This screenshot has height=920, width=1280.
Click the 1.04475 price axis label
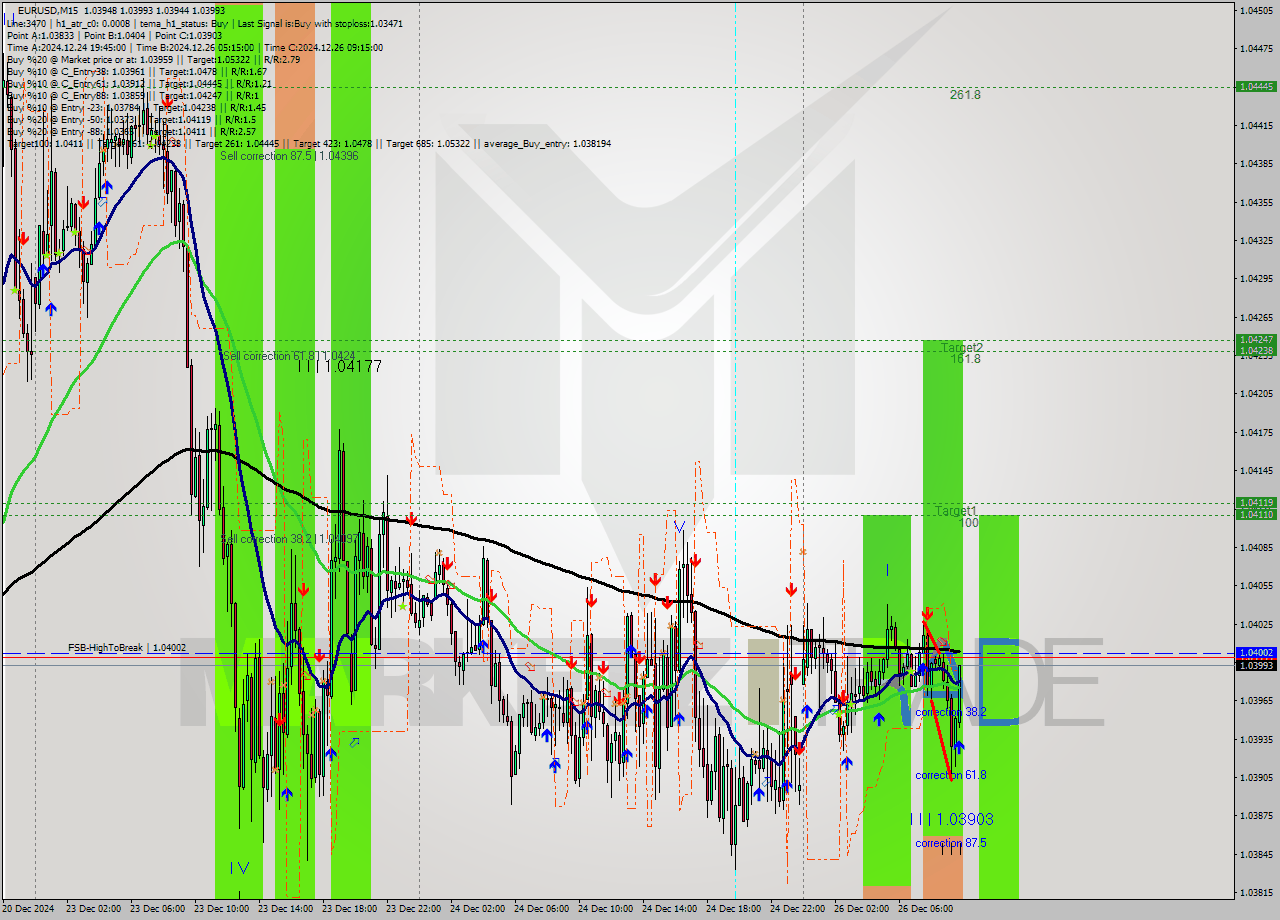tap(1256, 48)
